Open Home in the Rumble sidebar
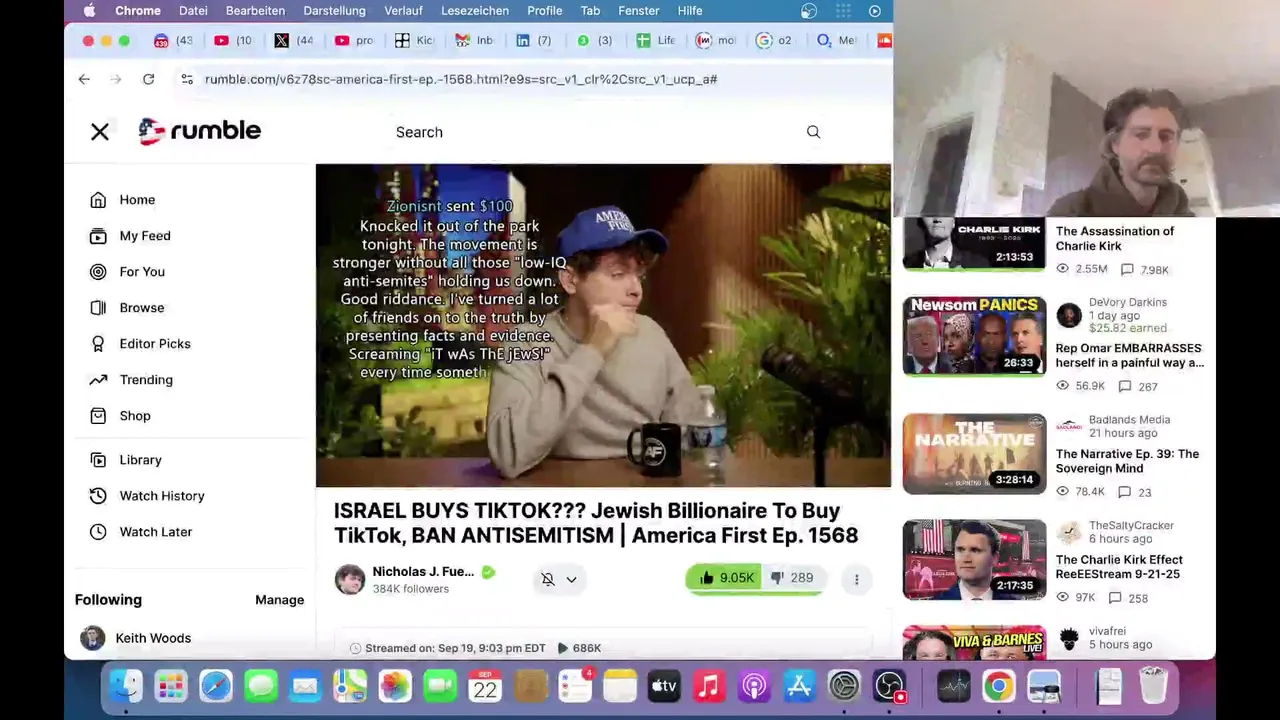The image size is (1280, 720). [137, 200]
